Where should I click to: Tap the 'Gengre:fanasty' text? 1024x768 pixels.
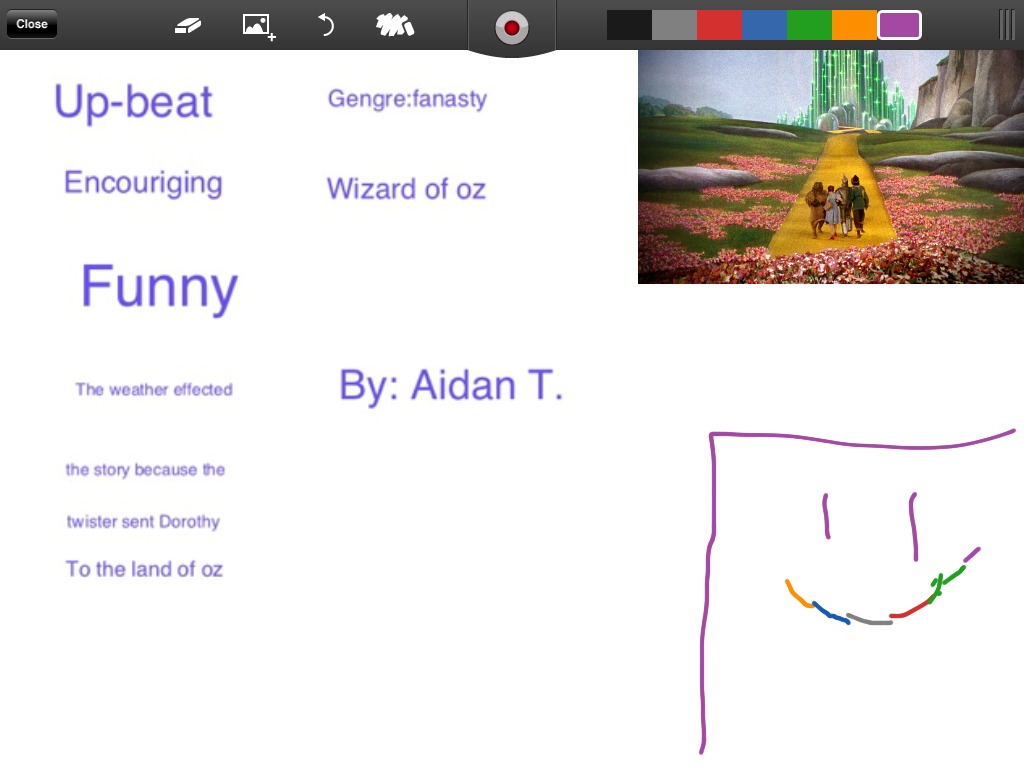(407, 99)
